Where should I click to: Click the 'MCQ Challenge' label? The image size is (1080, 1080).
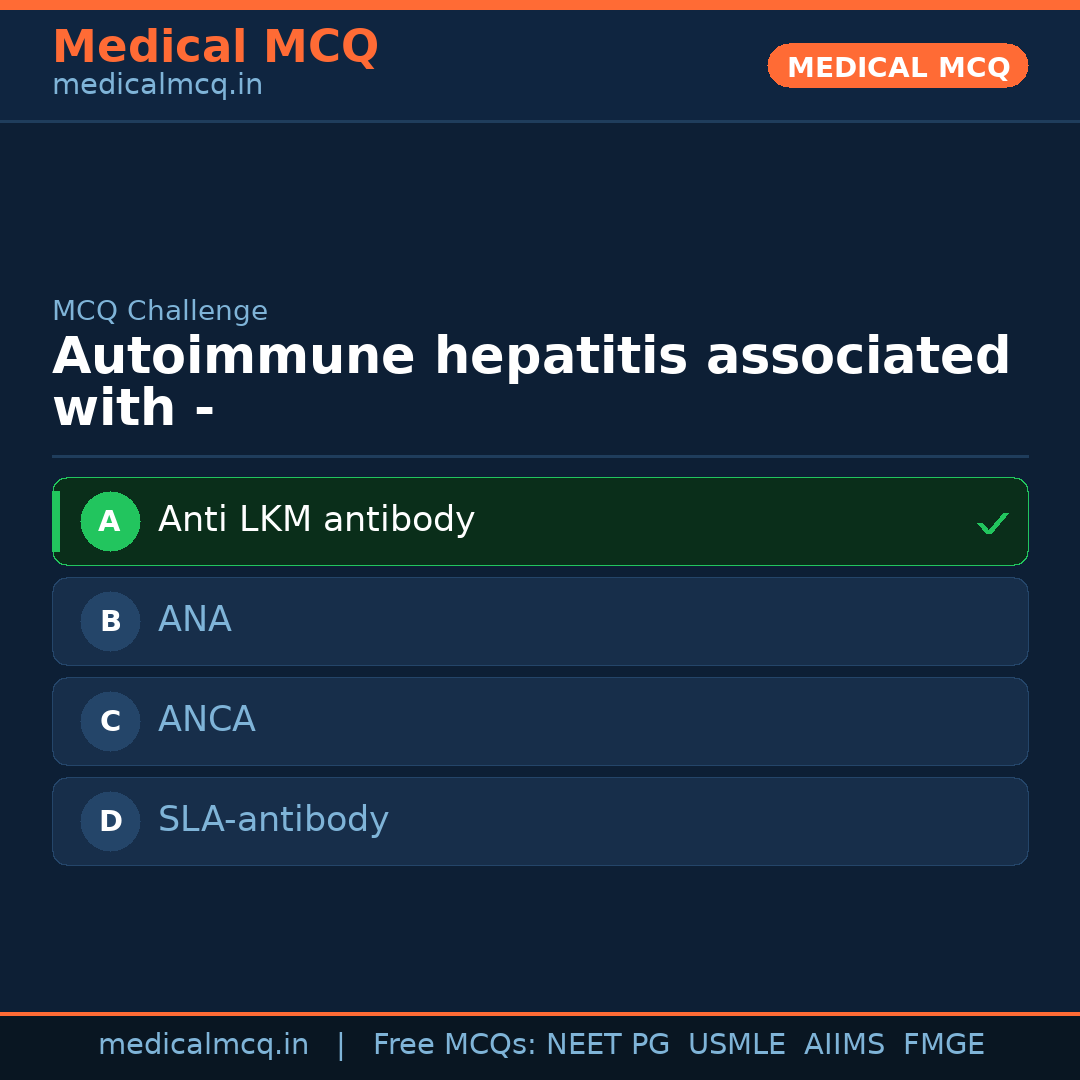tap(160, 311)
